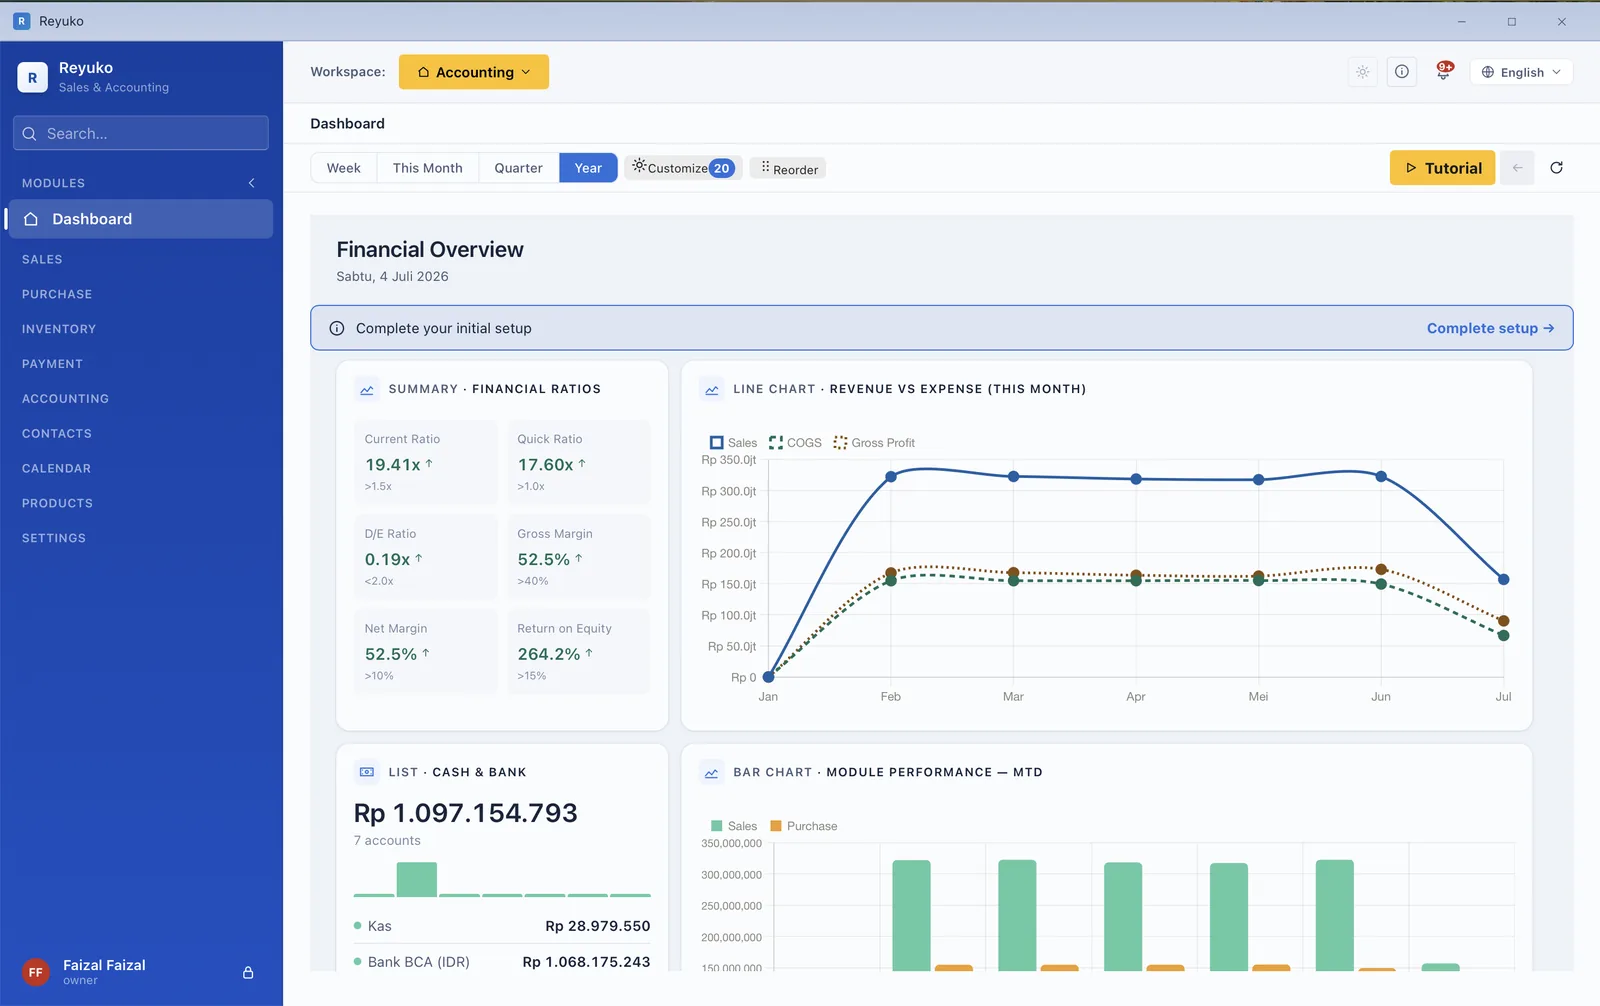Click the Quick Ratio 17.60x card
The width and height of the screenshot is (1600, 1006).
578,462
